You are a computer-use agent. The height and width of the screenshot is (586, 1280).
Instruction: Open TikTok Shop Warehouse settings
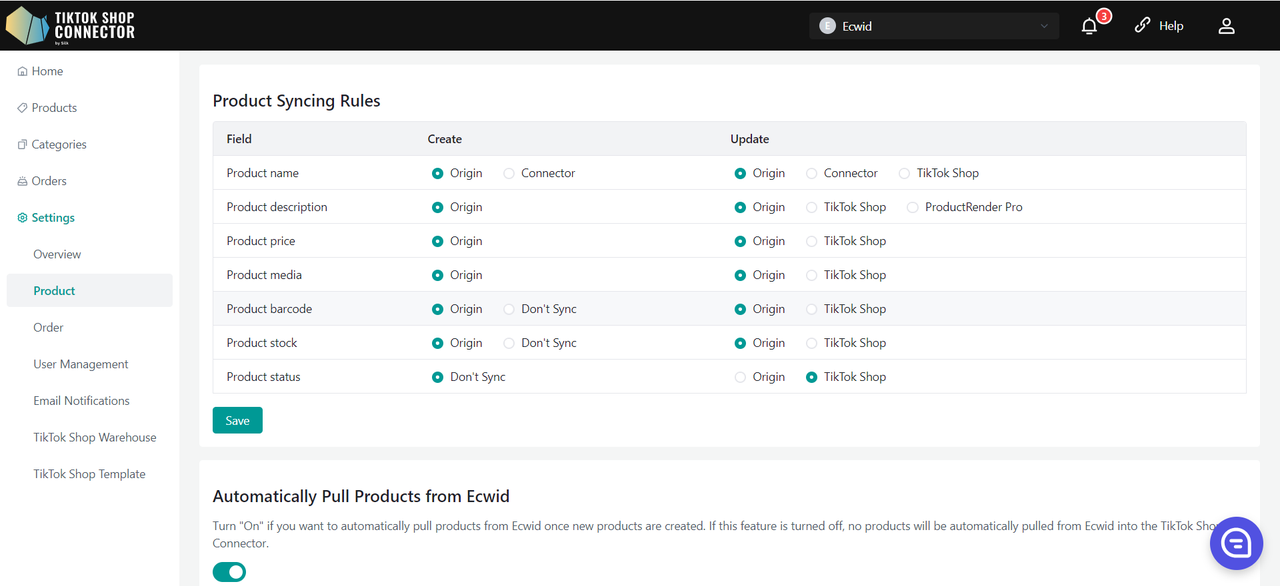tap(95, 437)
